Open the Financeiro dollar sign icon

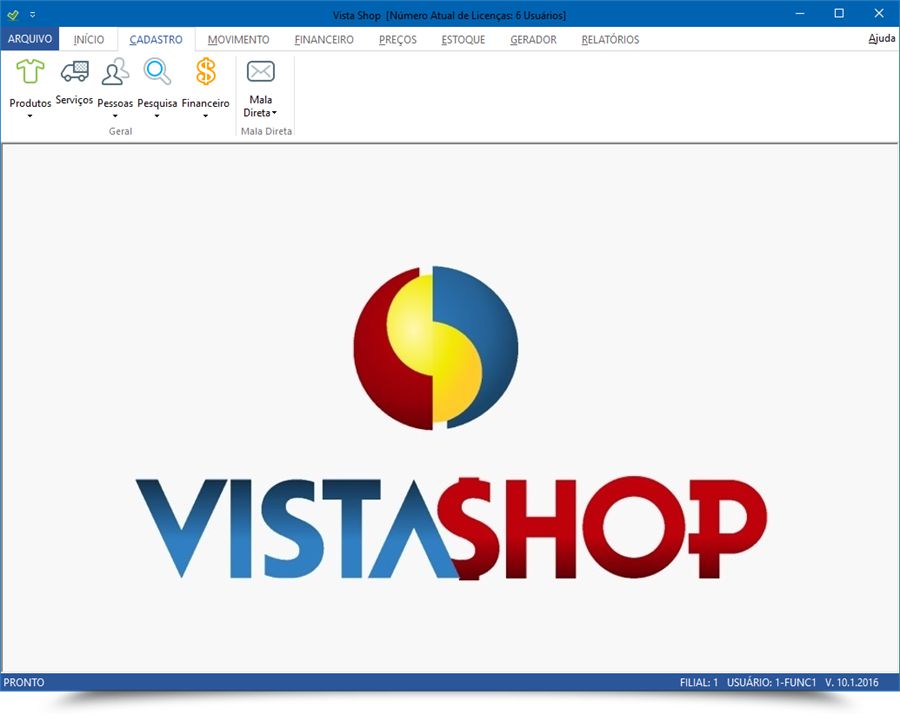click(205, 72)
